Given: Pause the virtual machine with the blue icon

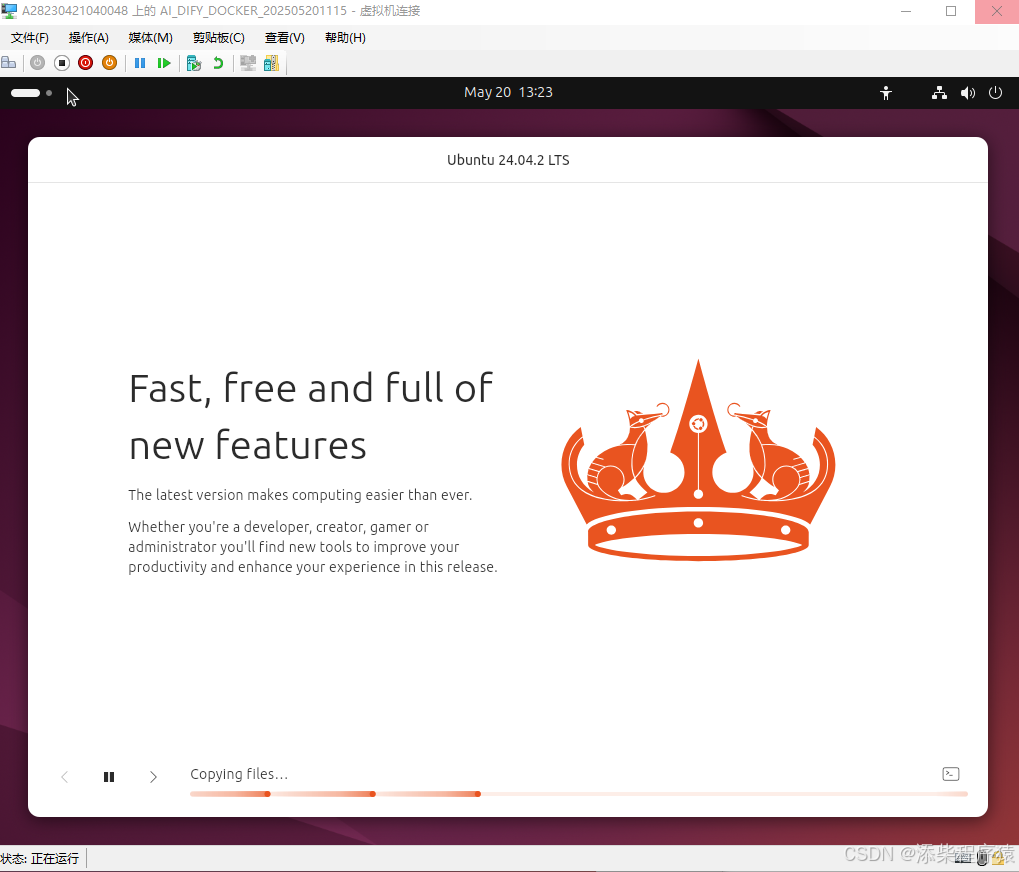Looking at the screenshot, I should 140,63.
